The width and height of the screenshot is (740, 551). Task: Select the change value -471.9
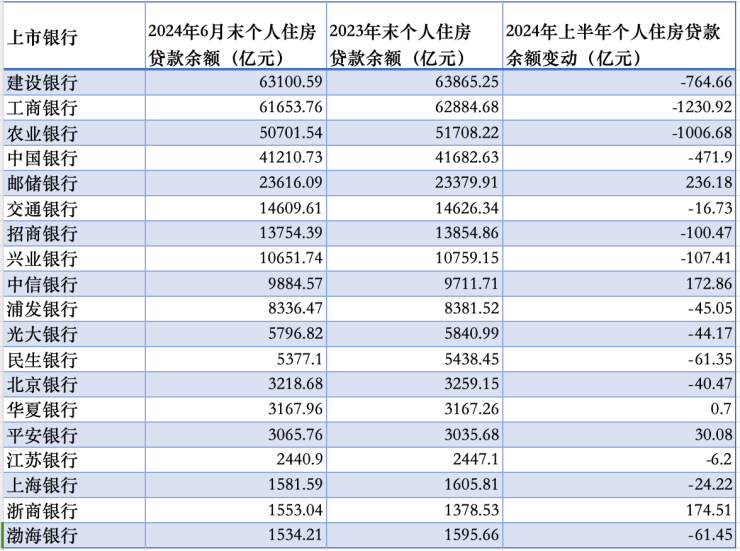click(x=711, y=157)
